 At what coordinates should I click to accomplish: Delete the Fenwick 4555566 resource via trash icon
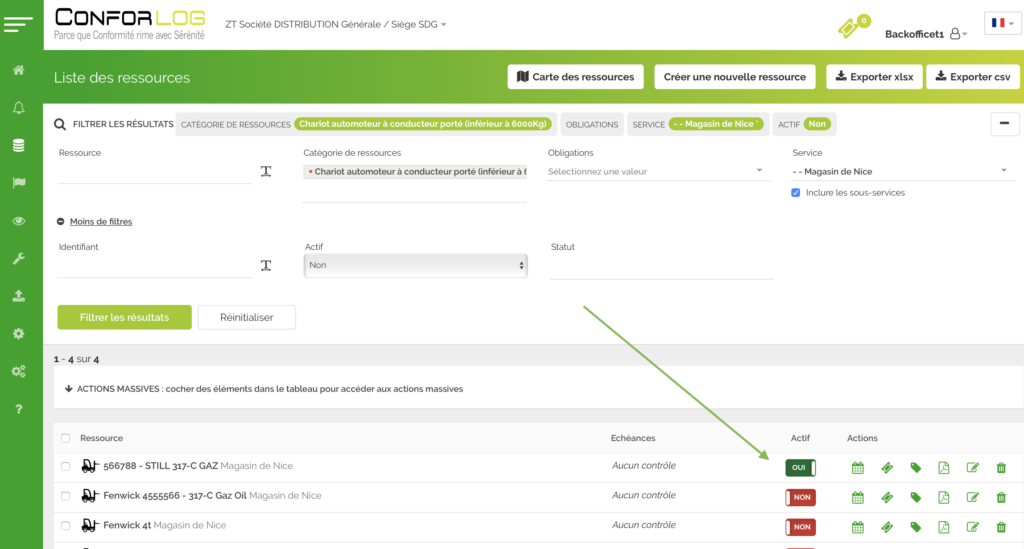click(1001, 497)
